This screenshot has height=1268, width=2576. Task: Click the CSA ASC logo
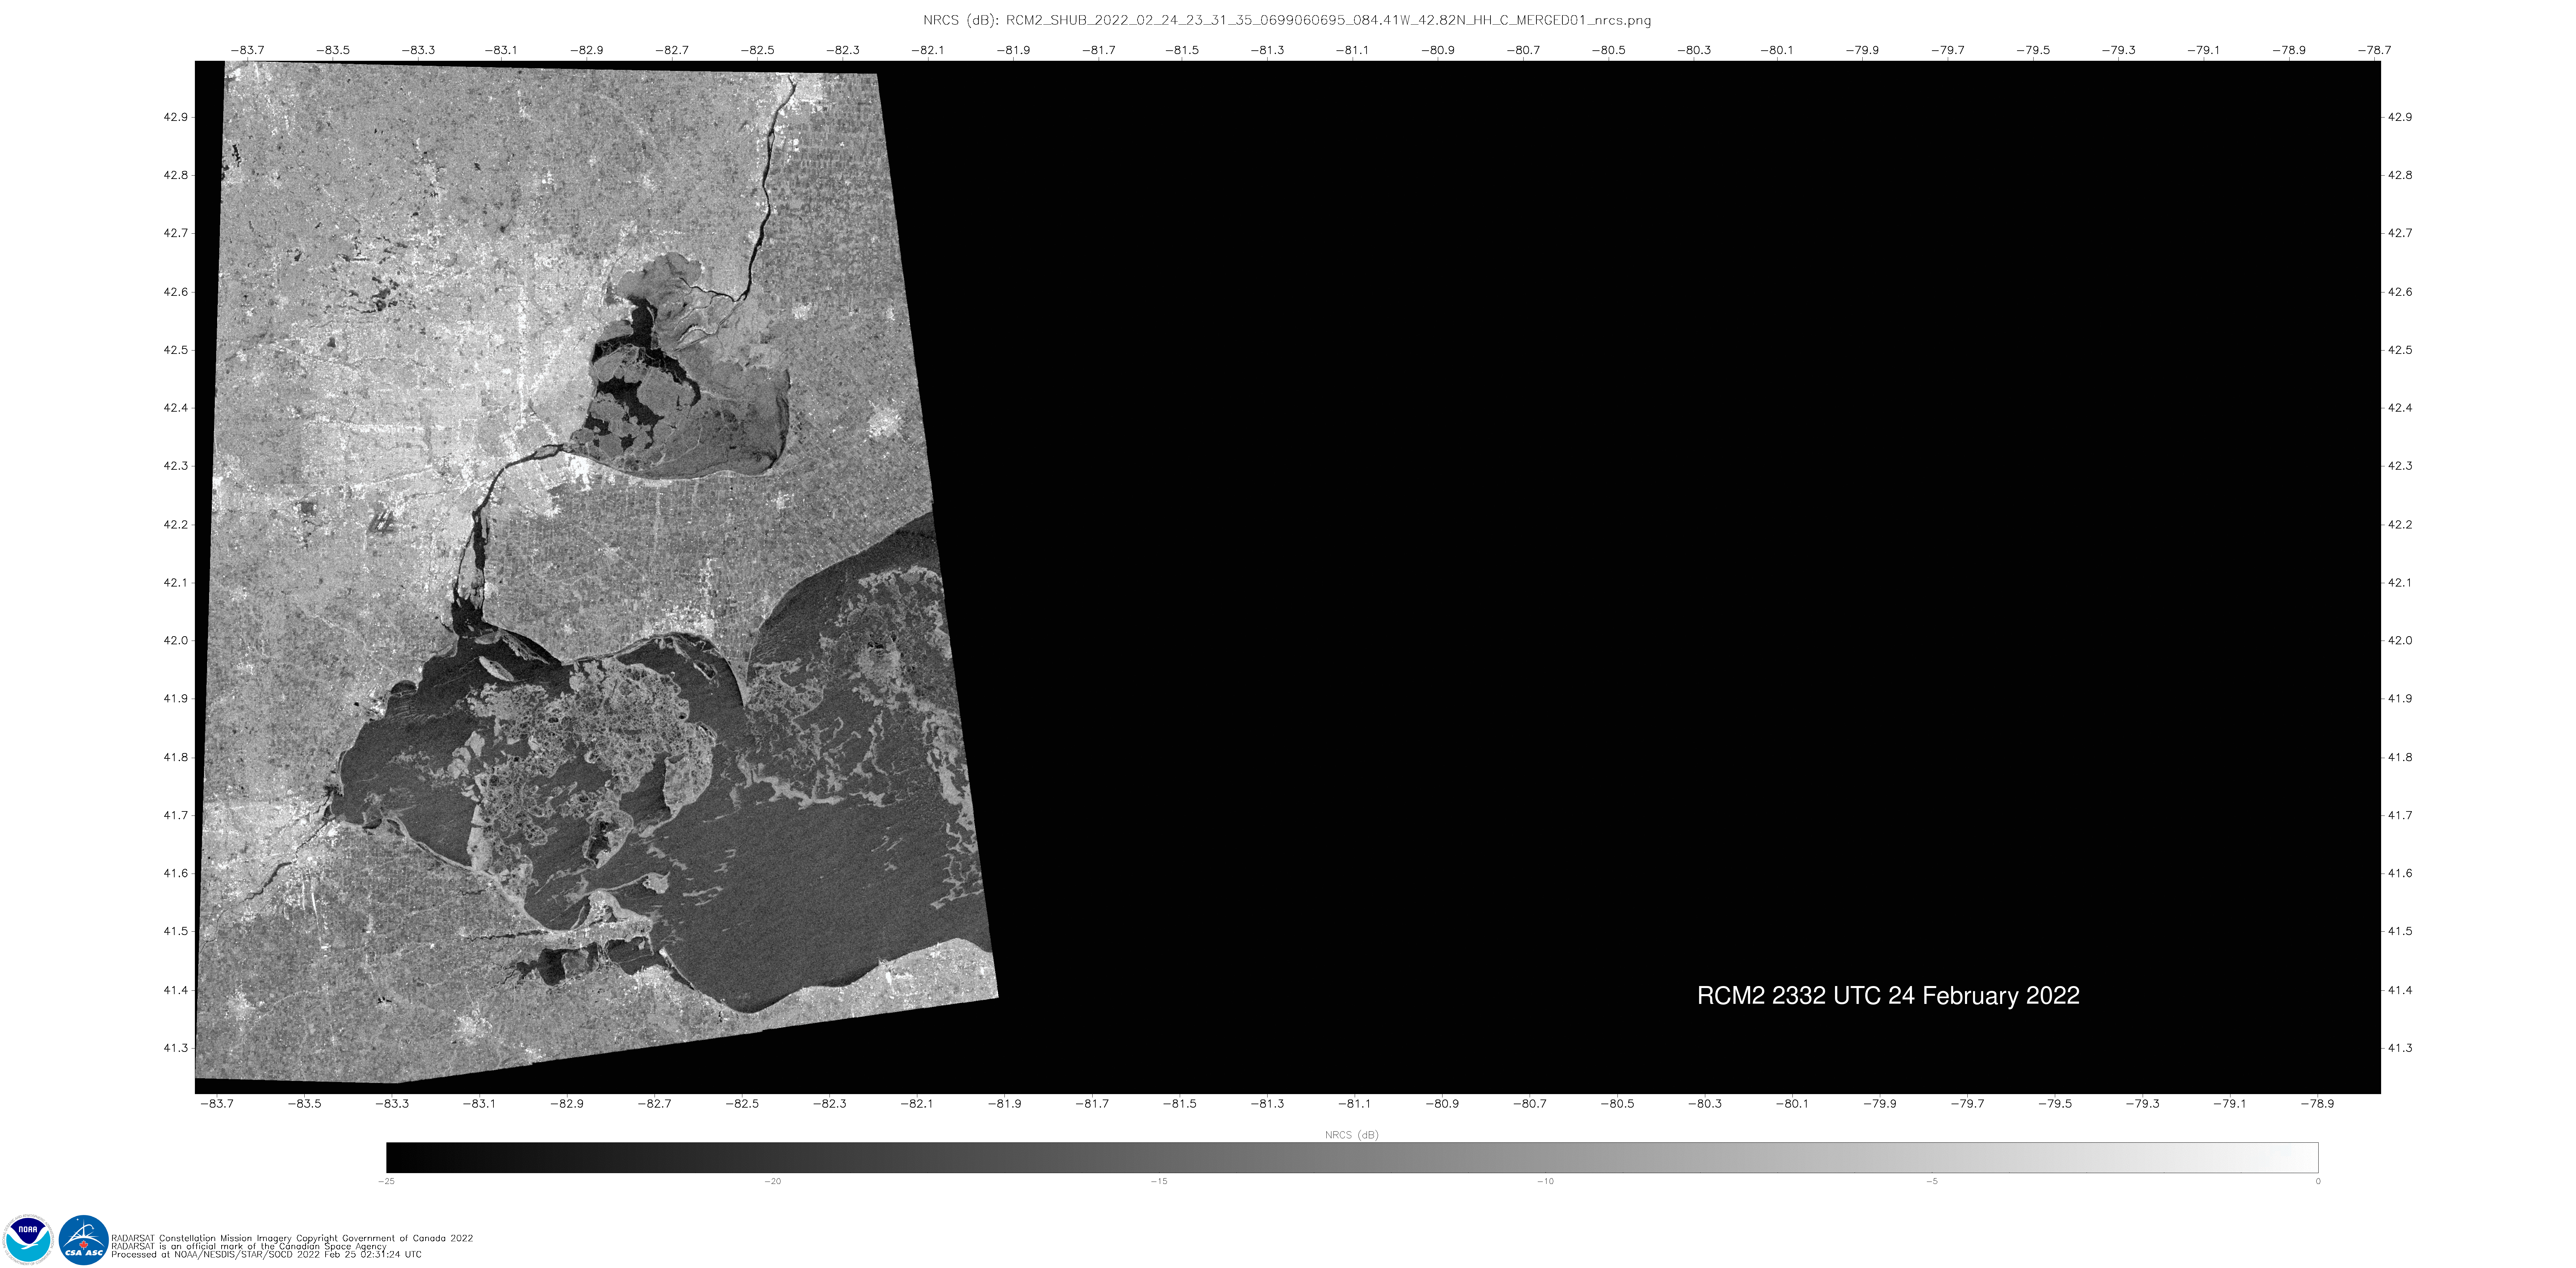pos(84,1240)
